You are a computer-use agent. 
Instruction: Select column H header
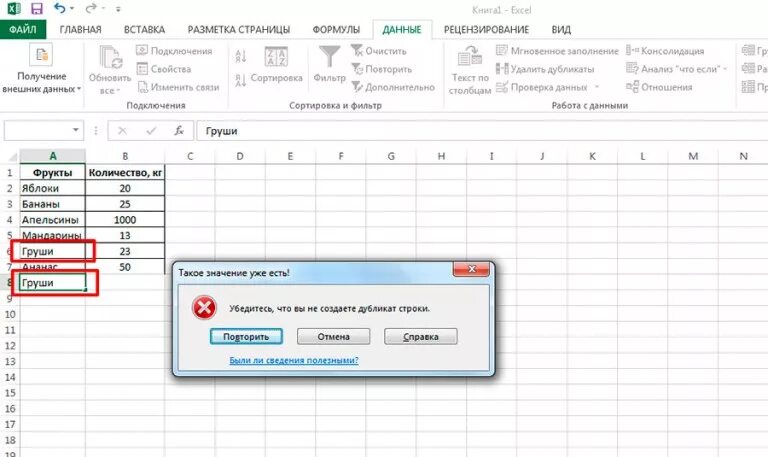point(441,156)
